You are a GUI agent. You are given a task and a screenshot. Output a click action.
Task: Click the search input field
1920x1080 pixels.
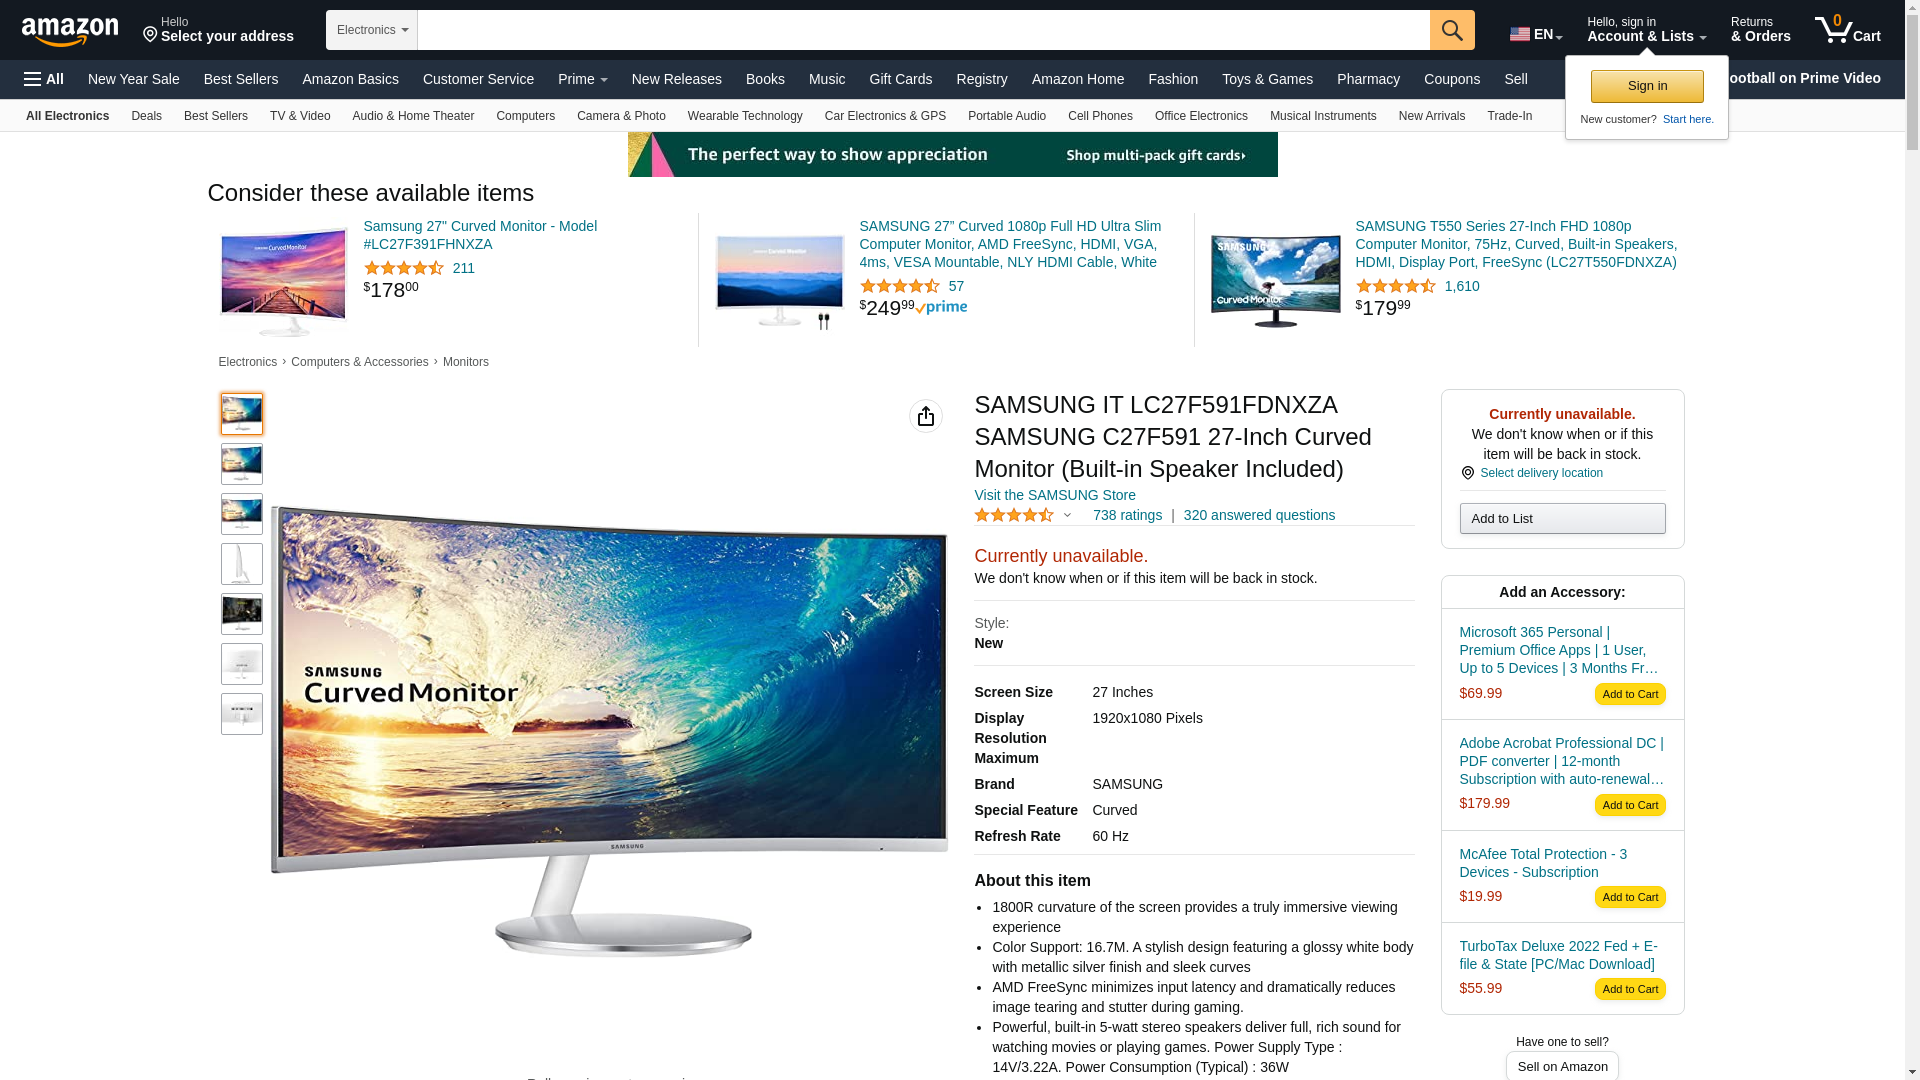[923, 30]
